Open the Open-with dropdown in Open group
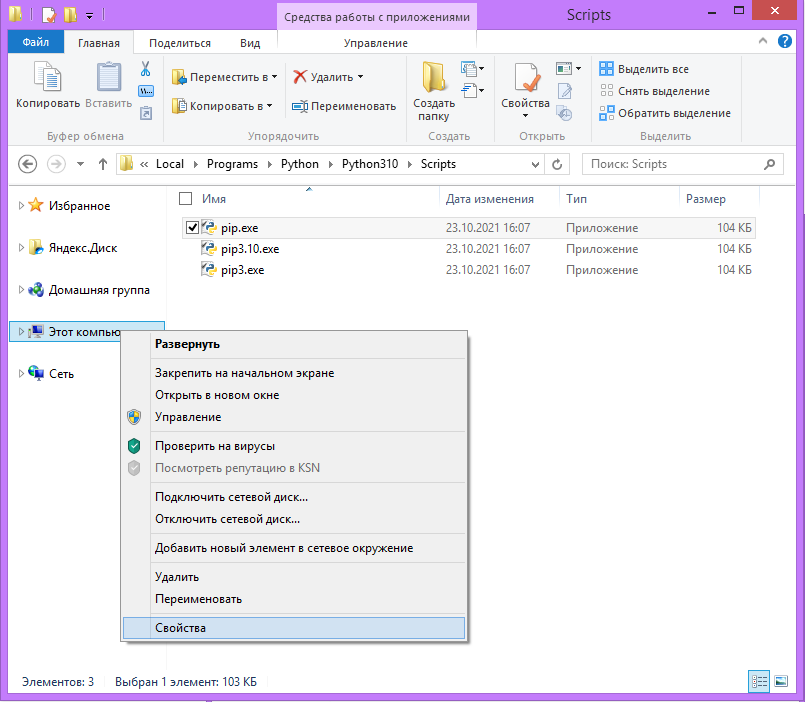805x702 pixels. point(568,68)
